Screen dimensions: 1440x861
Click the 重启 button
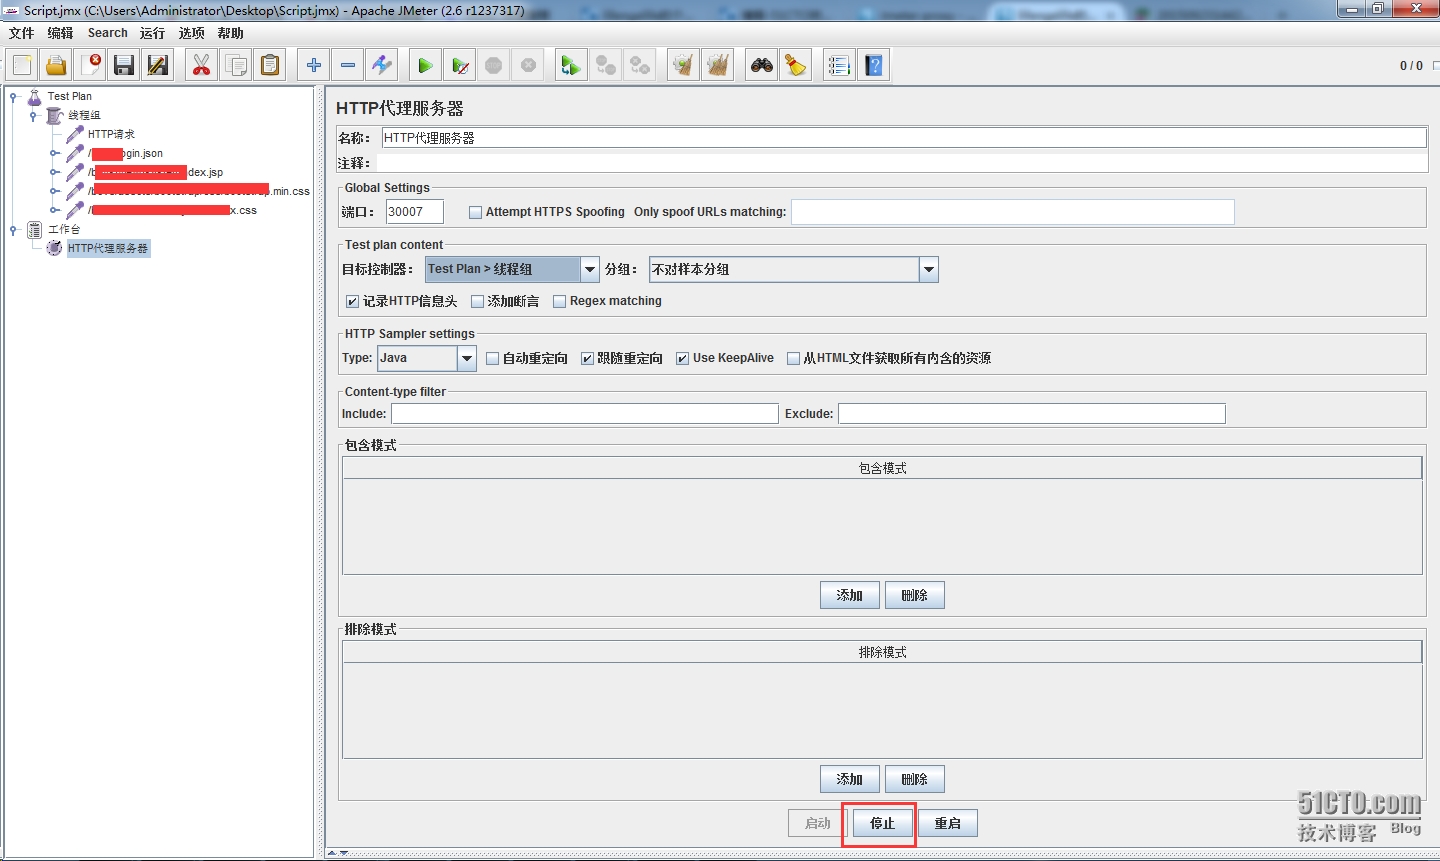click(x=948, y=823)
